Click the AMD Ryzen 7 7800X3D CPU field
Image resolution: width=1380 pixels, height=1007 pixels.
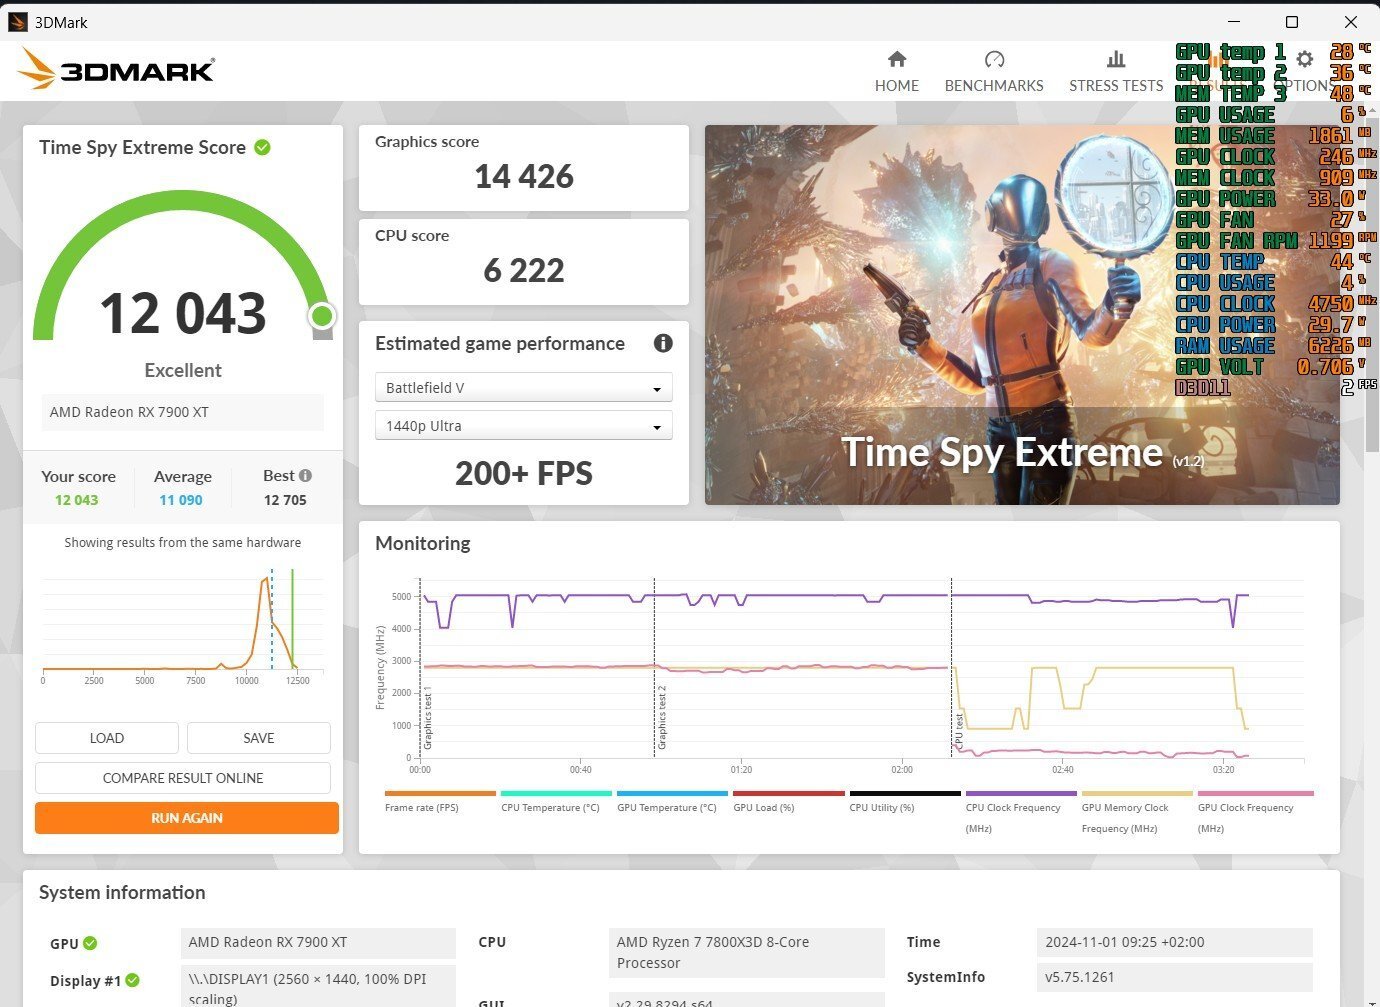click(747, 952)
